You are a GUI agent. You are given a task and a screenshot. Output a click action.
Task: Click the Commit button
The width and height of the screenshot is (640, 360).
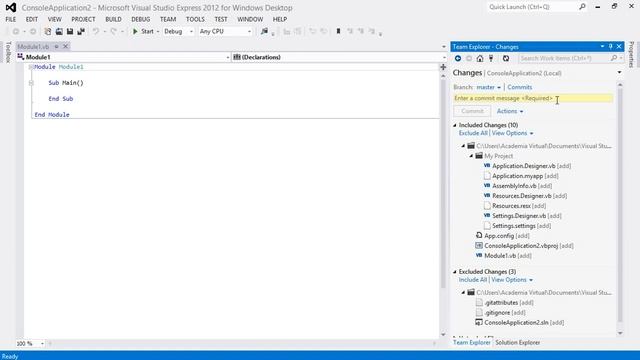click(472, 111)
